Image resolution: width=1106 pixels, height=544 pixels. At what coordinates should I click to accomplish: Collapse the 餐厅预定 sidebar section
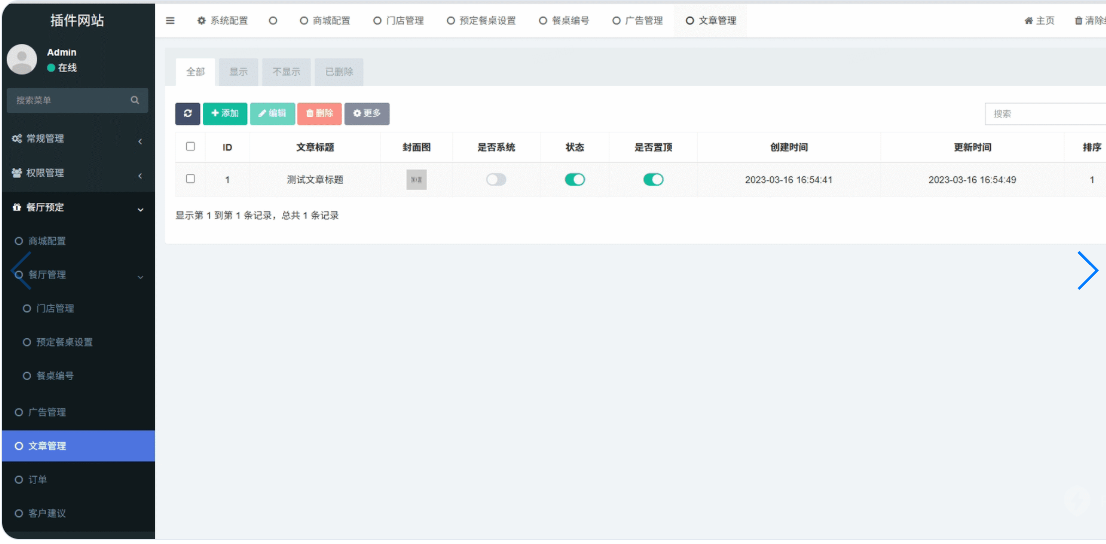77,208
